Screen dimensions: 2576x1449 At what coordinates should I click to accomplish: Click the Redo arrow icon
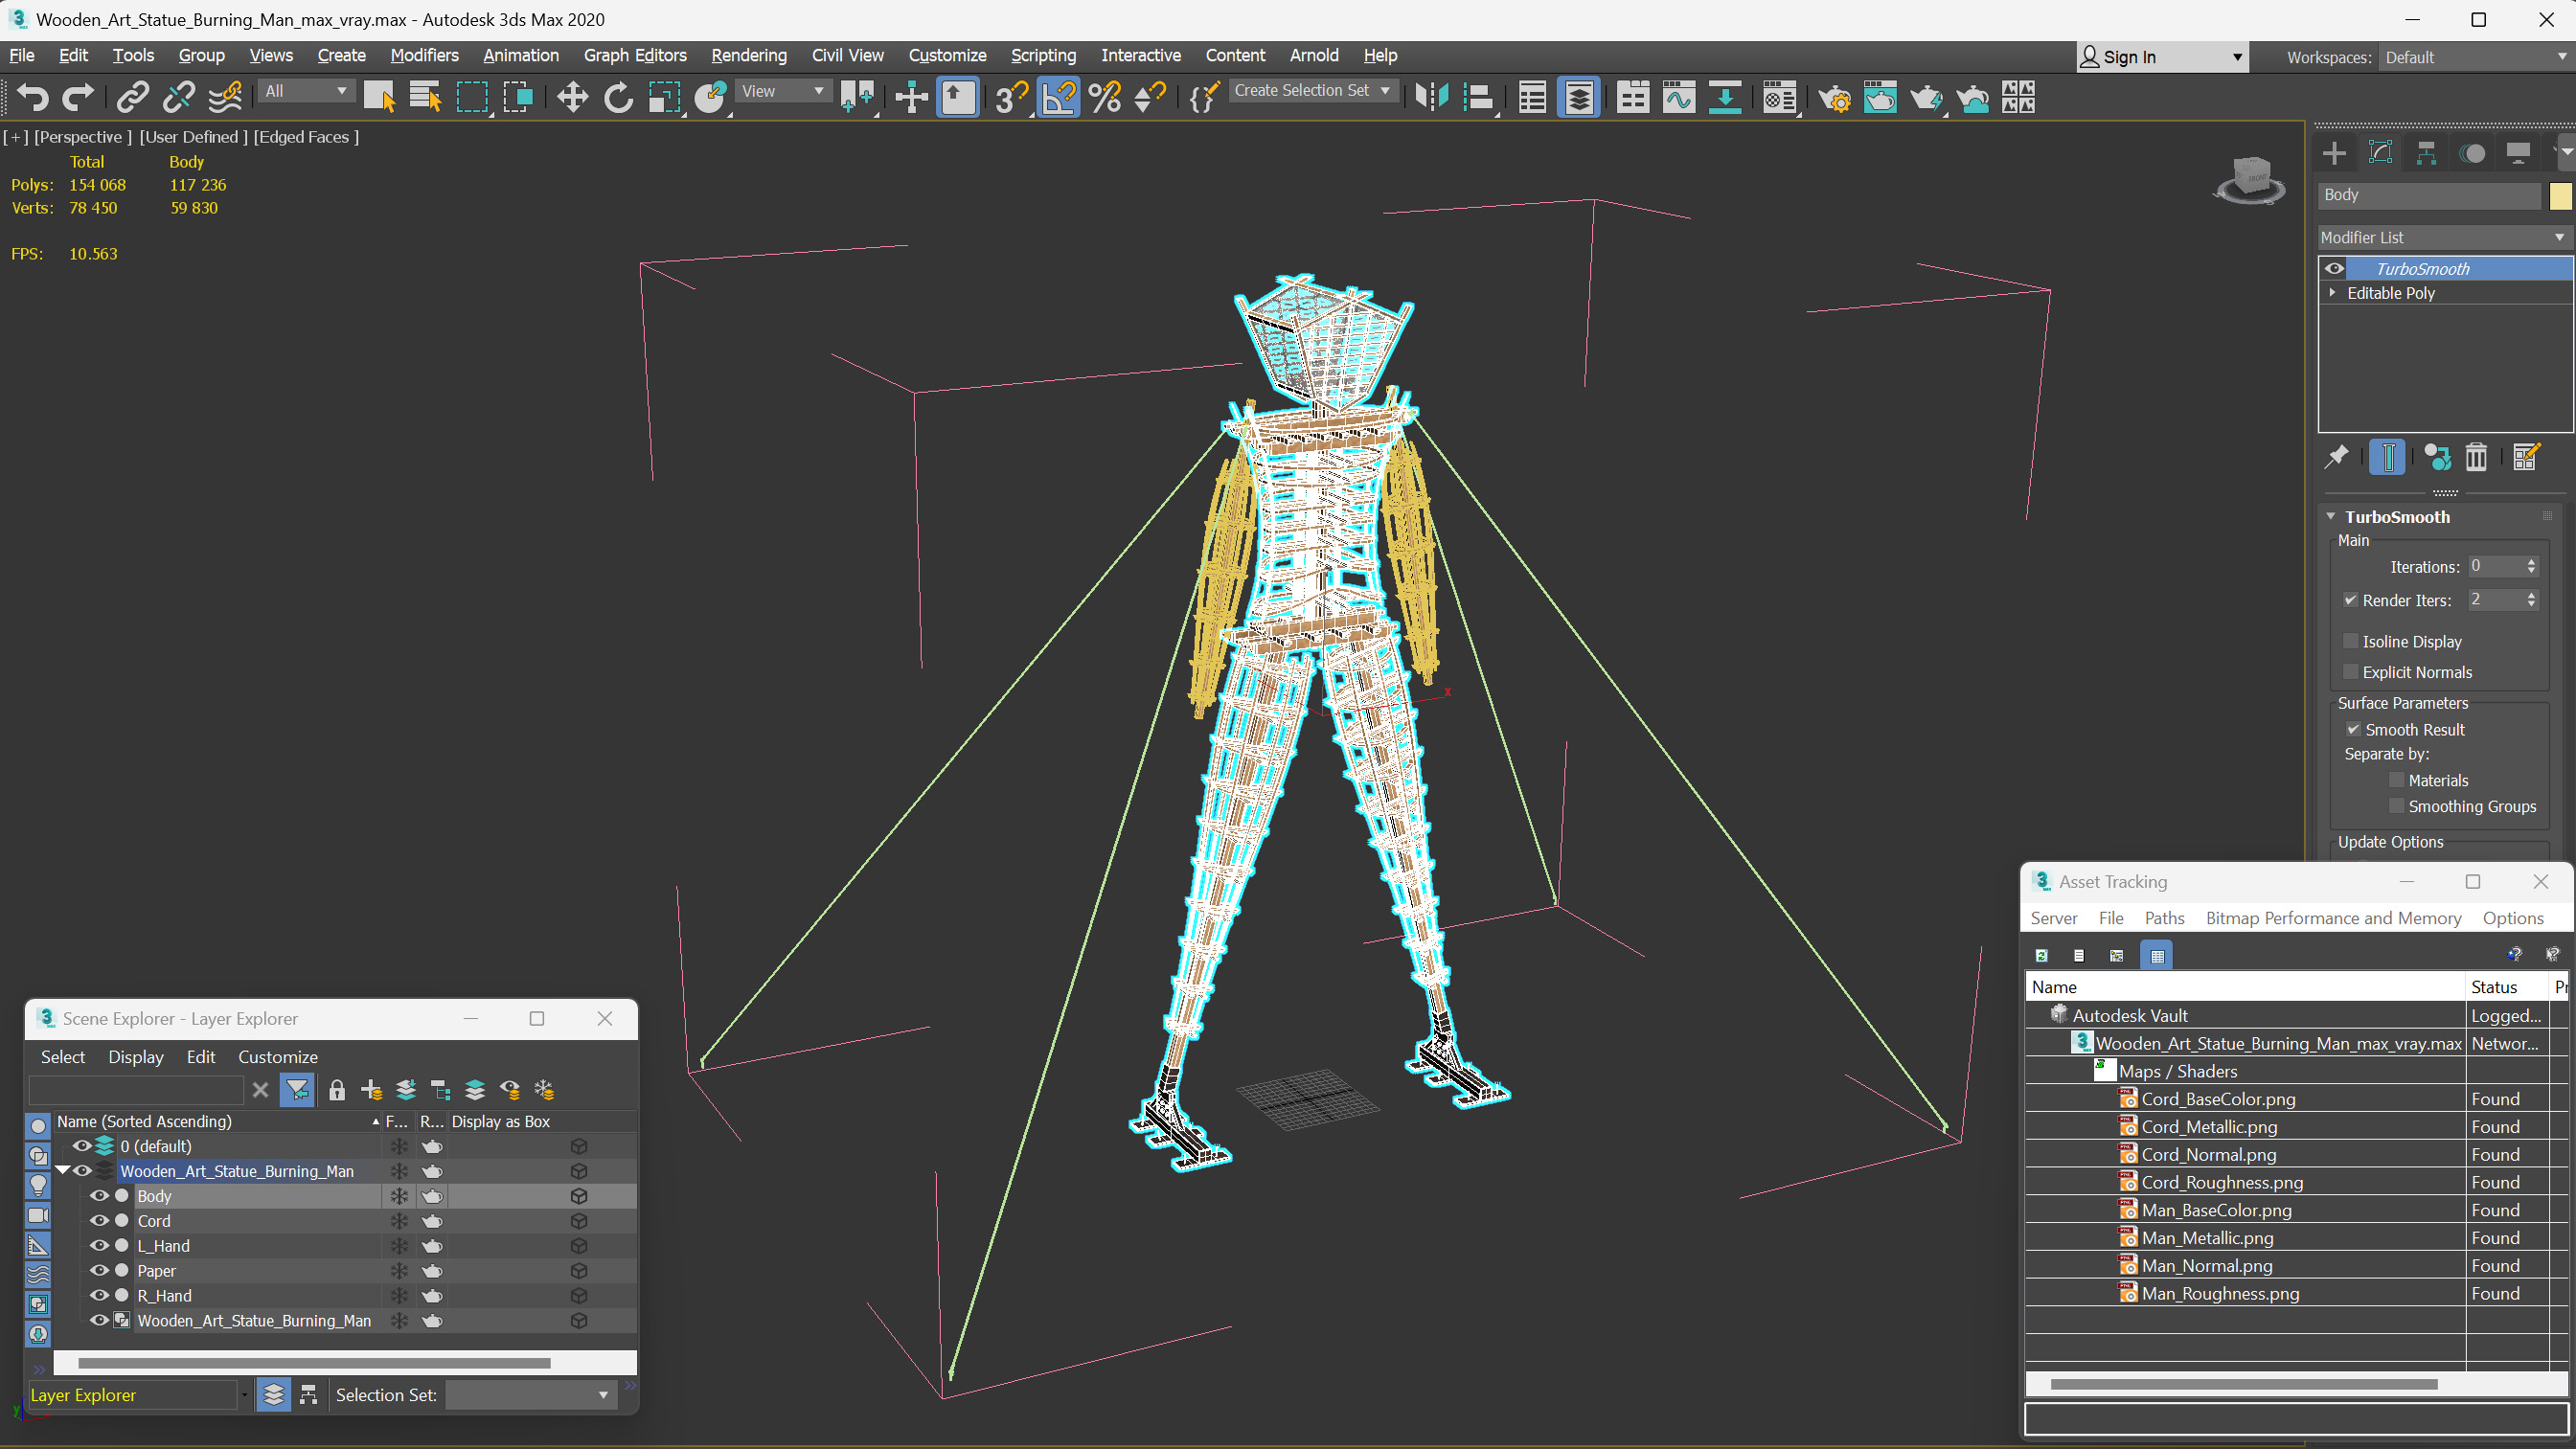(x=78, y=97)
